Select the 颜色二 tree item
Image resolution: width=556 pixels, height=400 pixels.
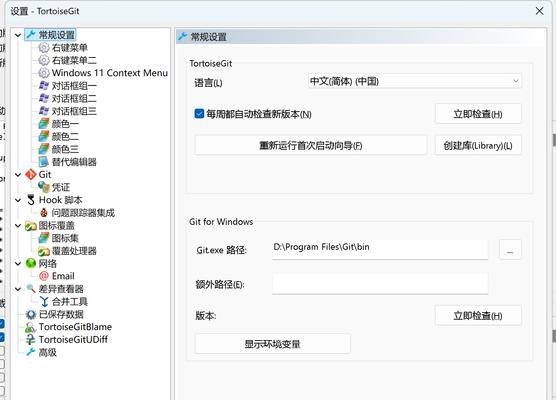(x=65, y=137)
